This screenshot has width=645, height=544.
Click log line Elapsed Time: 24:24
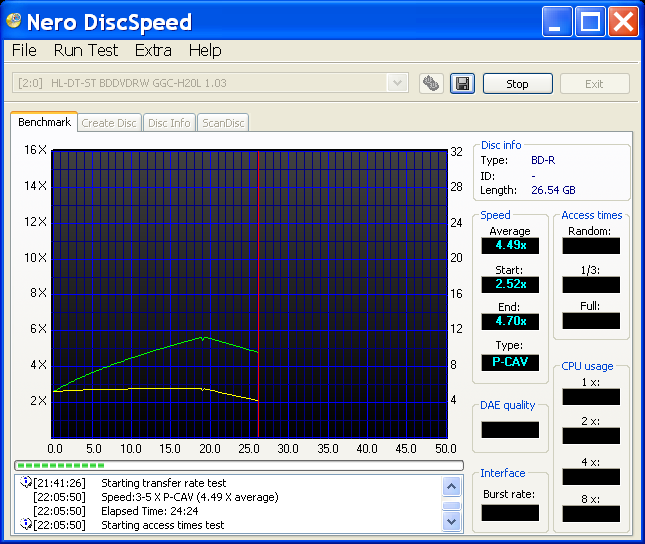(x=150, y=511)
